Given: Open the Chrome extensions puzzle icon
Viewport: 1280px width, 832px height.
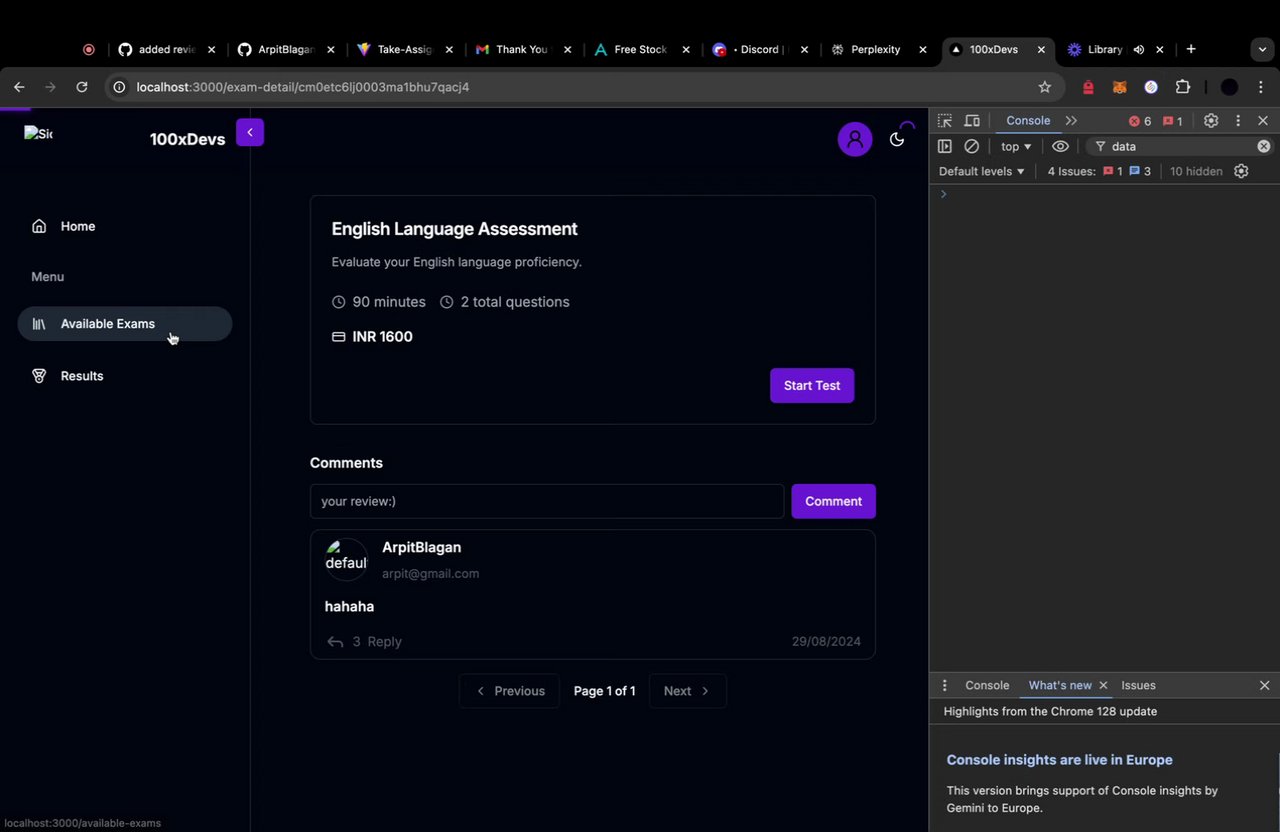Looking at the screenshot, I should point(1183,87).
